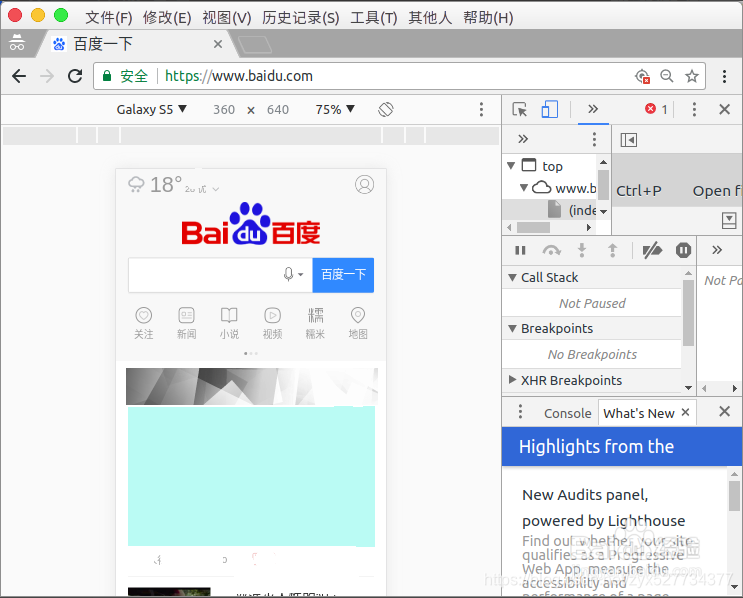Rotate the device orientation
The height and width of the screenshot is (598, 743).
coord(386,109)
